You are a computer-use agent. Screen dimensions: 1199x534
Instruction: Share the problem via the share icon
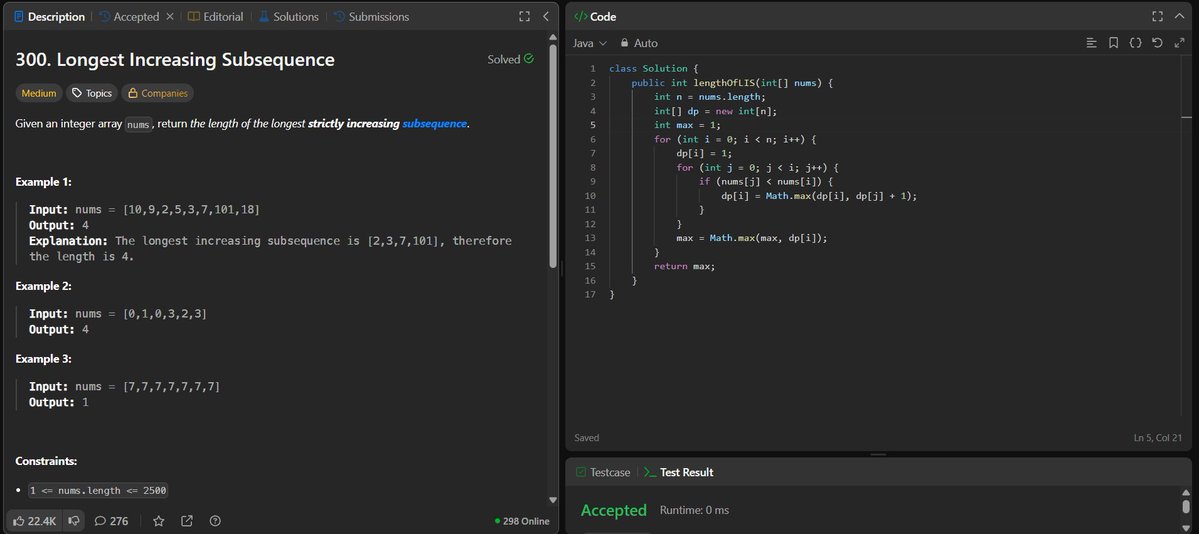point(187,521)
